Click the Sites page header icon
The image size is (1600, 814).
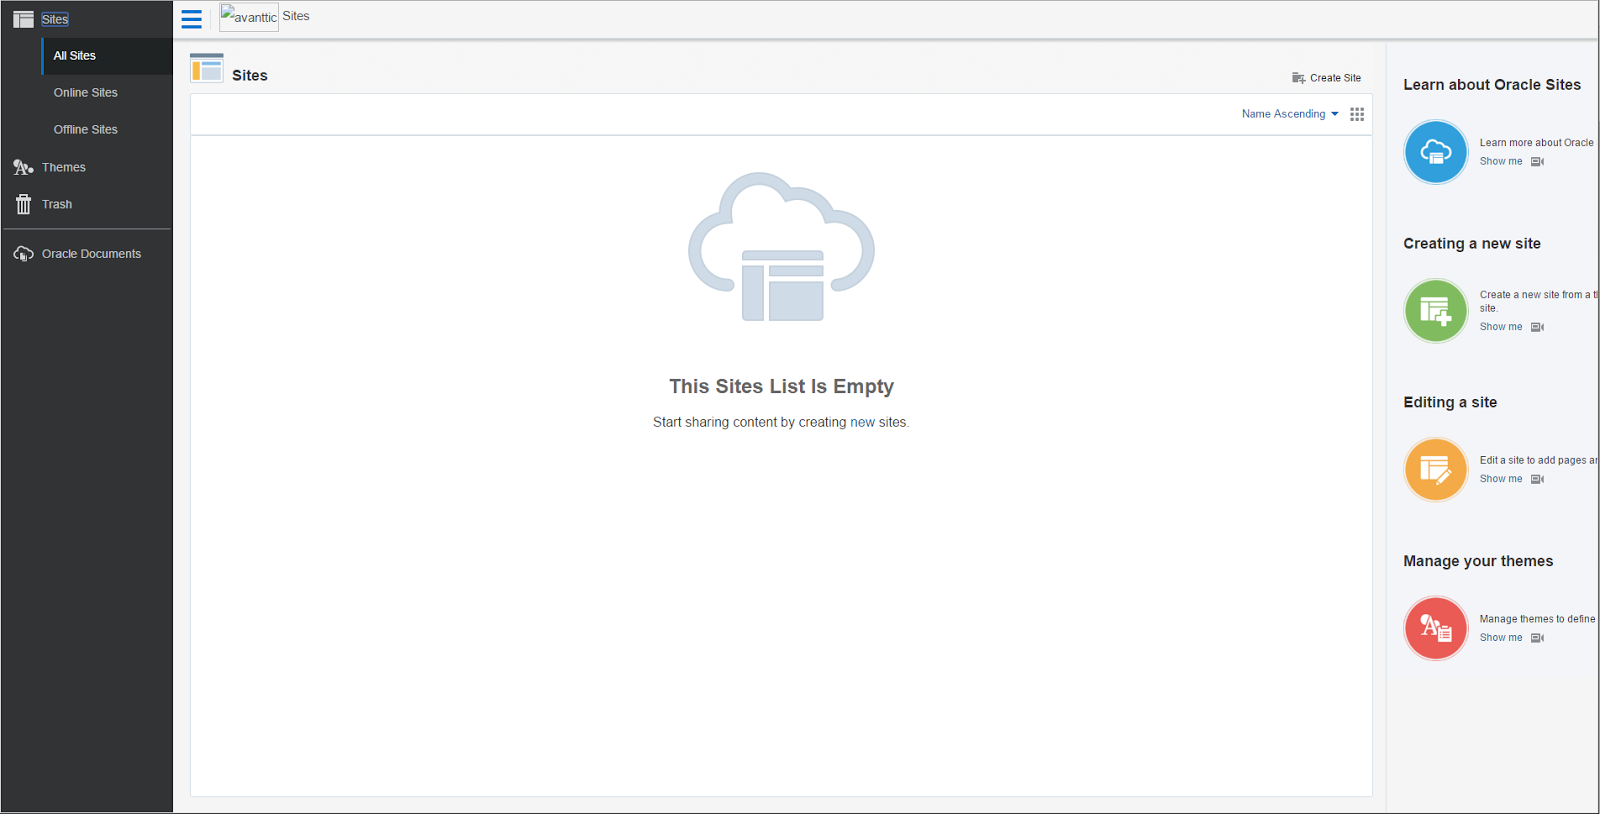(207, 68)
